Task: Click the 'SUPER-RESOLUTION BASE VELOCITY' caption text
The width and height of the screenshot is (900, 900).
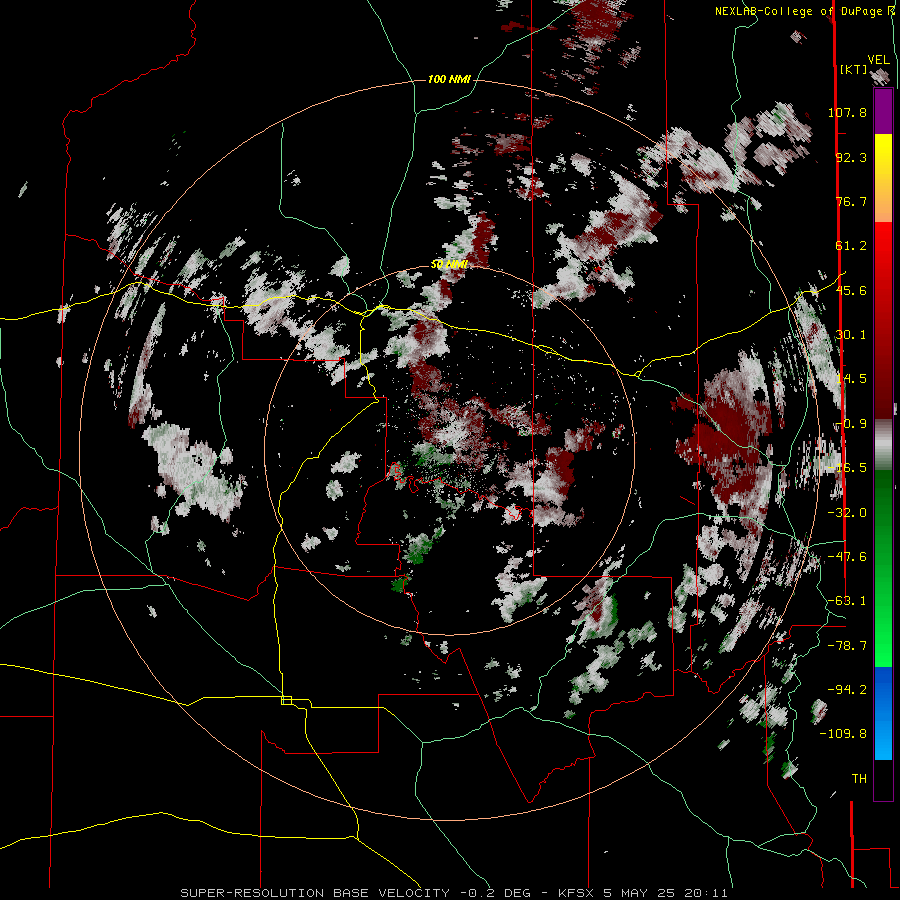Action: (315, 893)
